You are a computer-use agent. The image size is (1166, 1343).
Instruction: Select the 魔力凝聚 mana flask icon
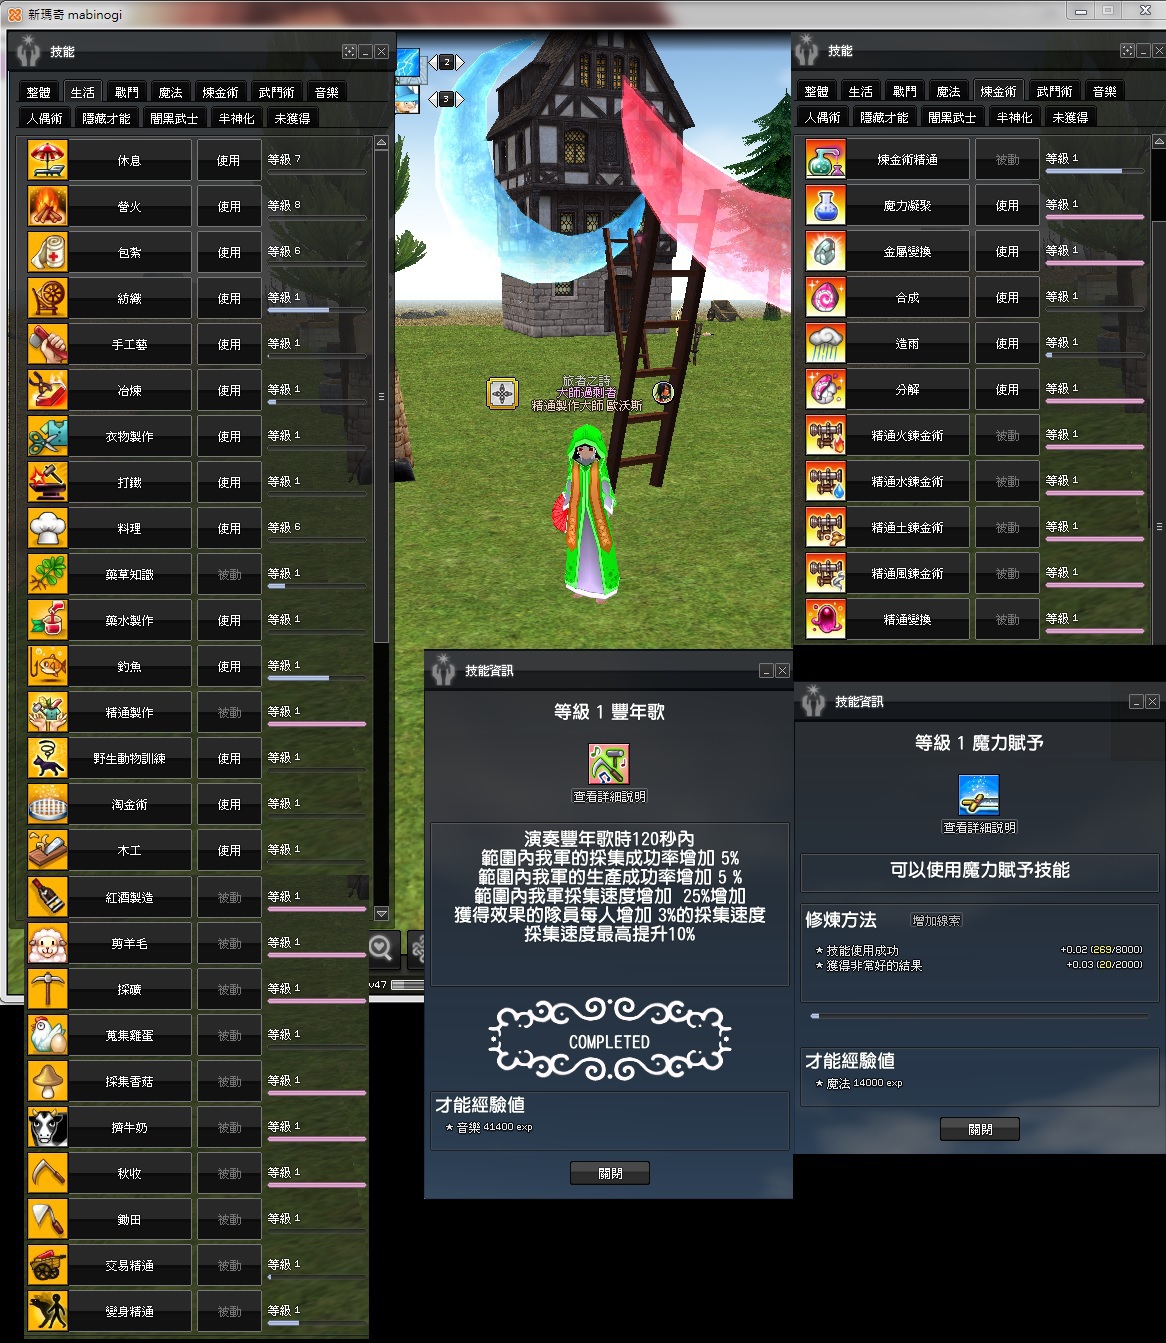pyautogui.click(x=825, y=205)
